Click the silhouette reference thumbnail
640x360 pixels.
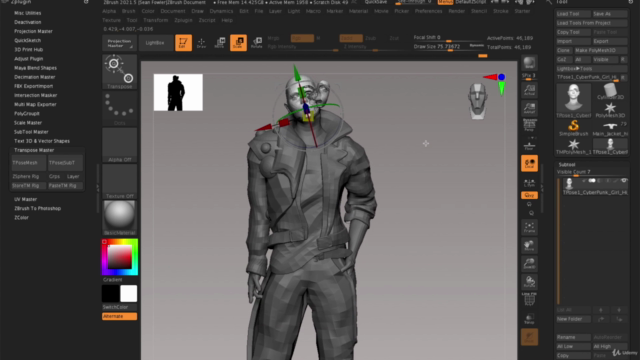pyautogui.click(x=178, y=92)
